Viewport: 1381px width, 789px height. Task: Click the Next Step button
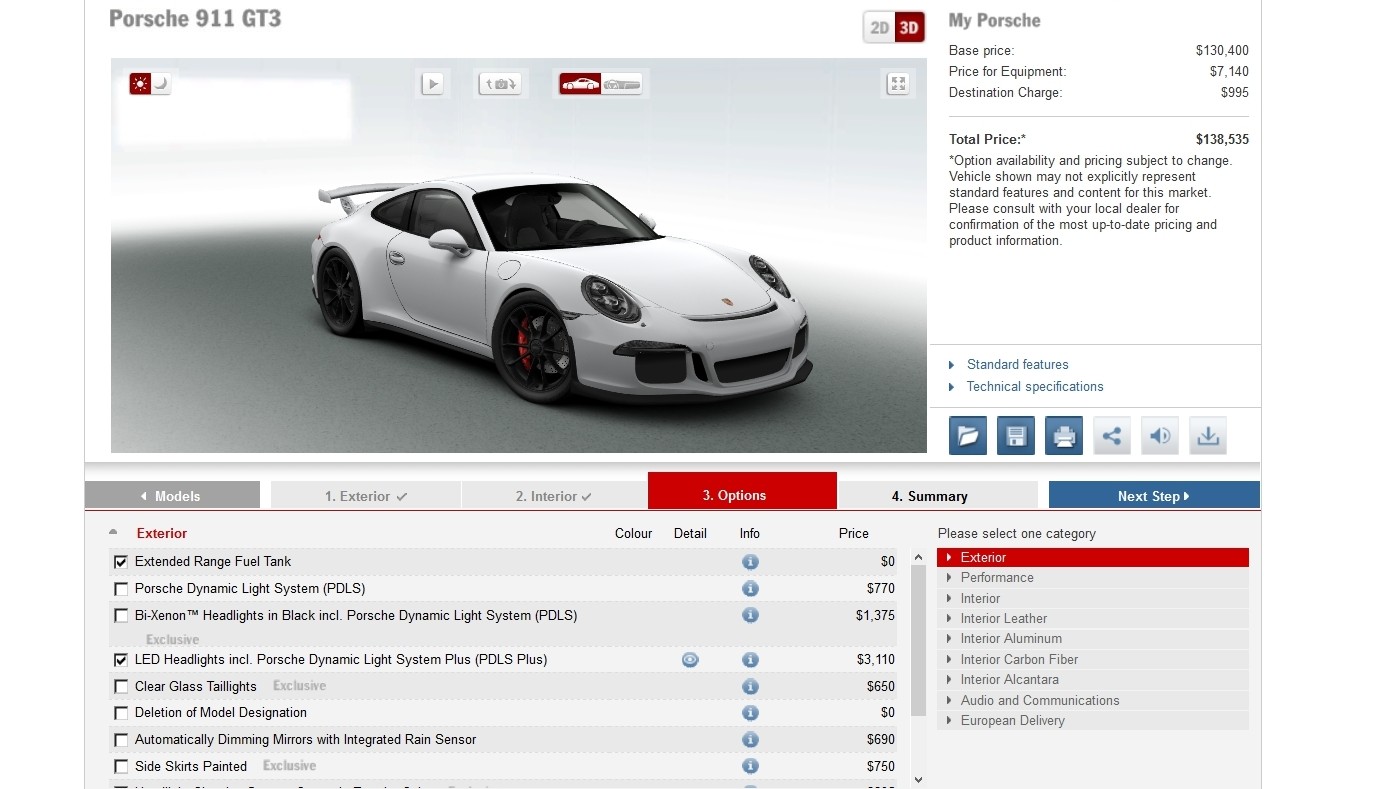(x=1154, y=496)
